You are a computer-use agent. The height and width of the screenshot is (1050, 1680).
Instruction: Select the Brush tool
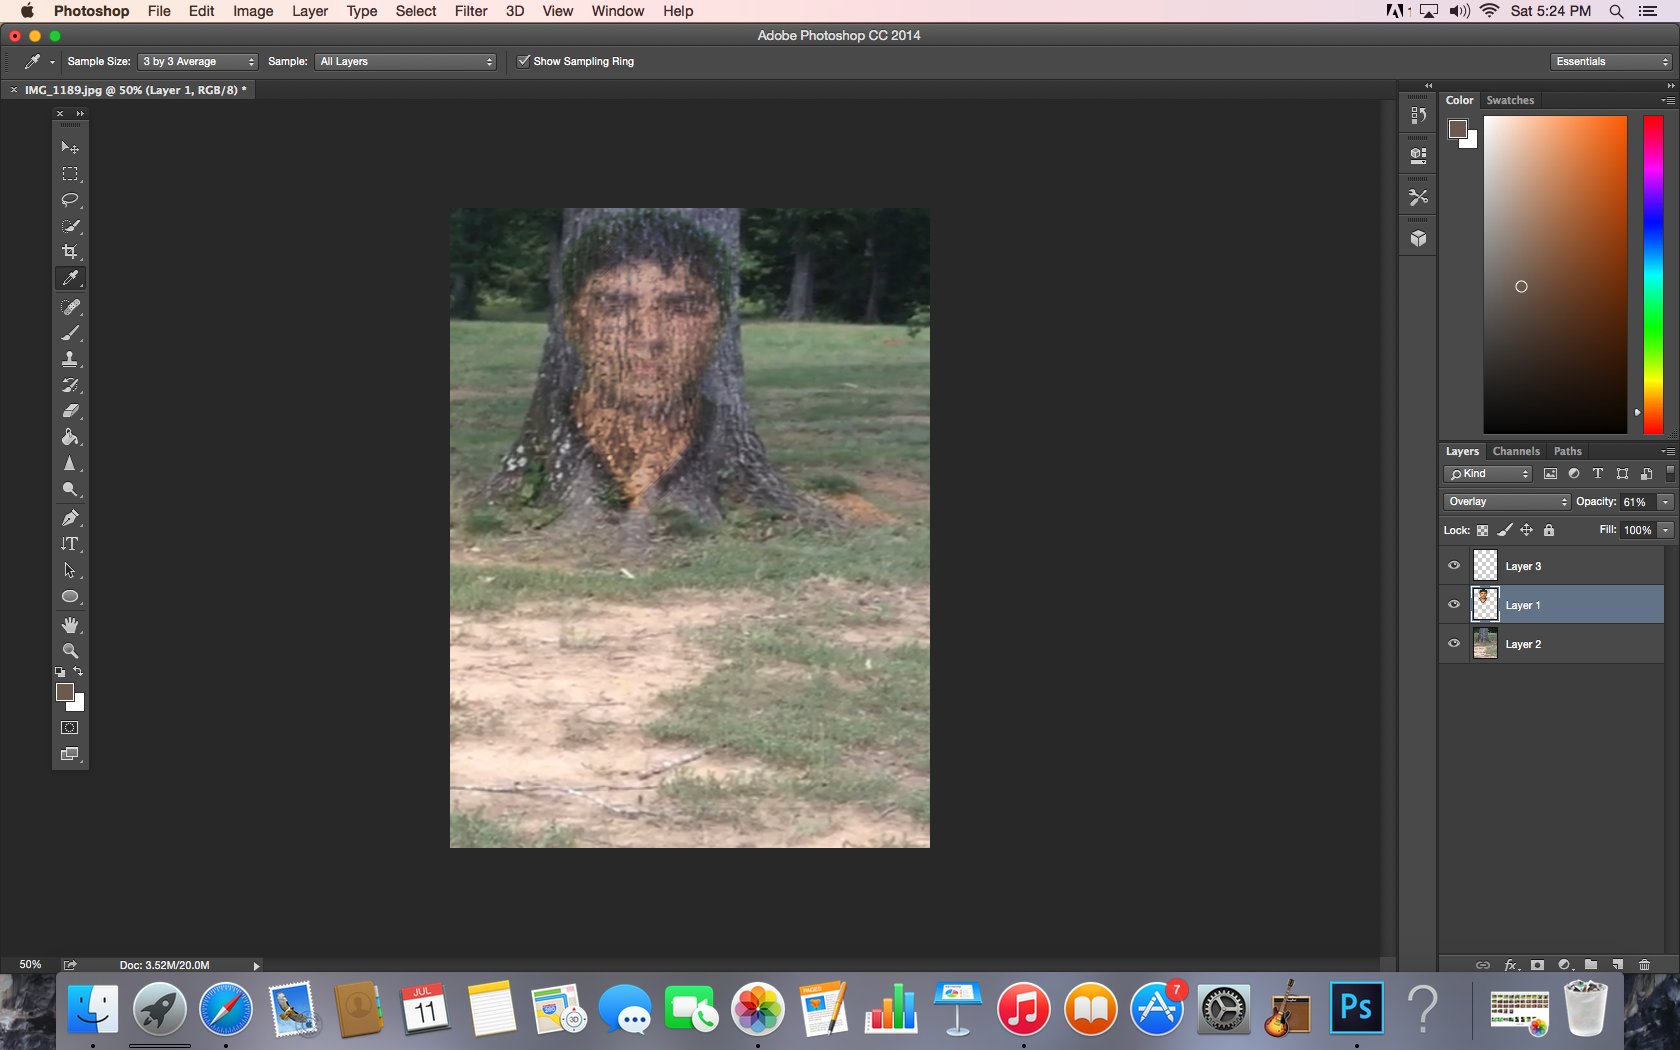(70, 333)
